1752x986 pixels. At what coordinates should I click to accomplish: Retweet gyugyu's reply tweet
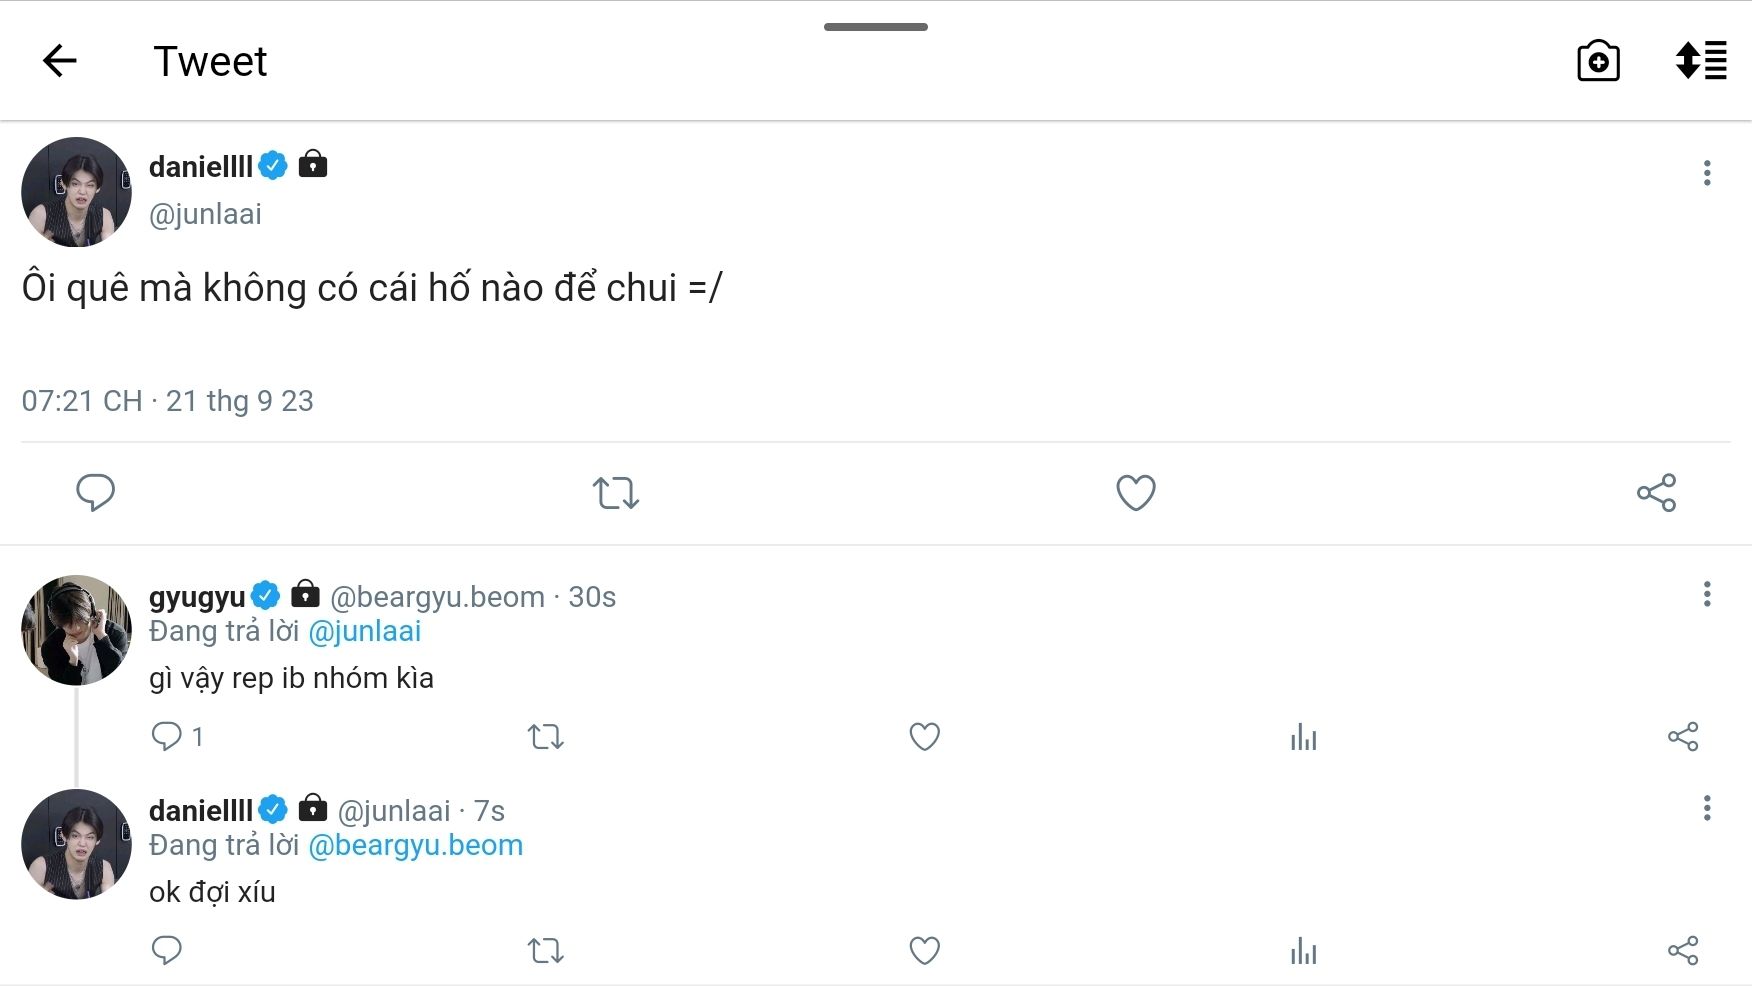pyautogui.click(x=546, y=737)
